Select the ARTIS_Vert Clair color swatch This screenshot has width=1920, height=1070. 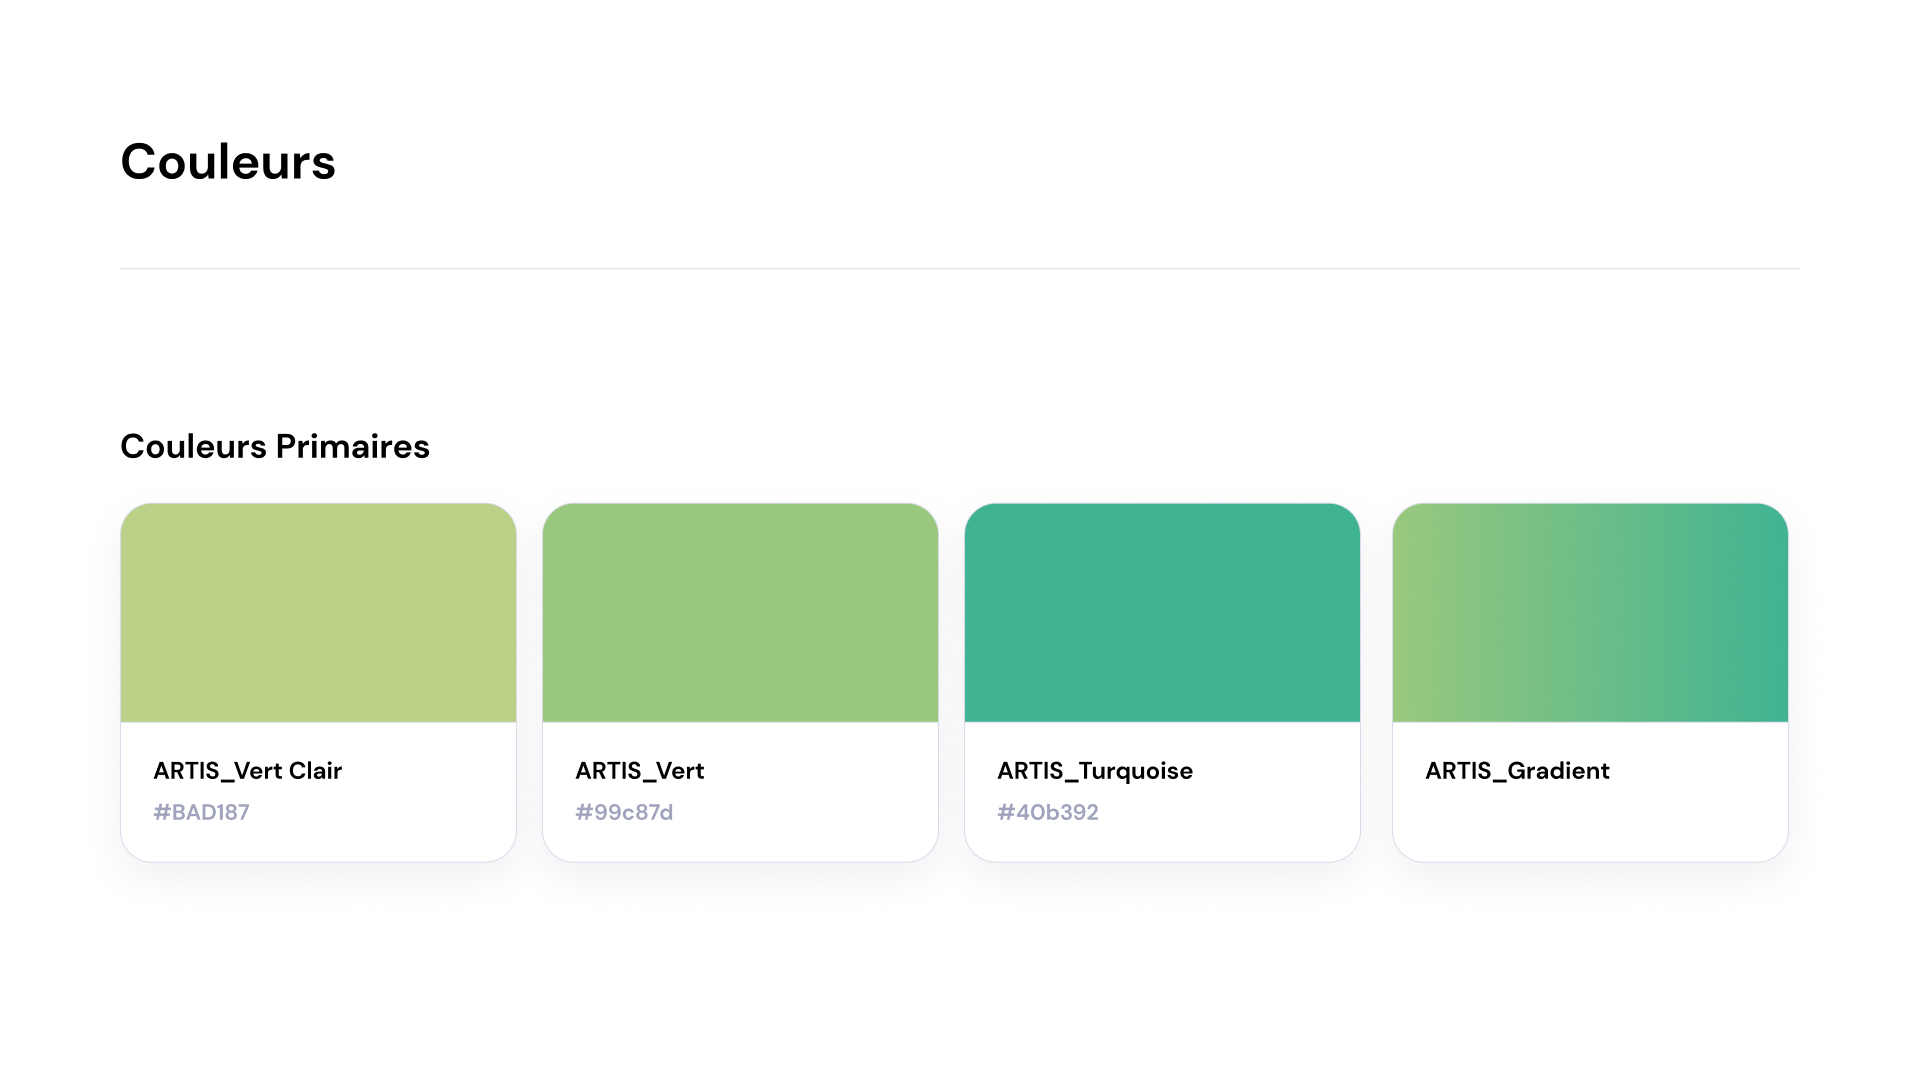pos(318,612)
